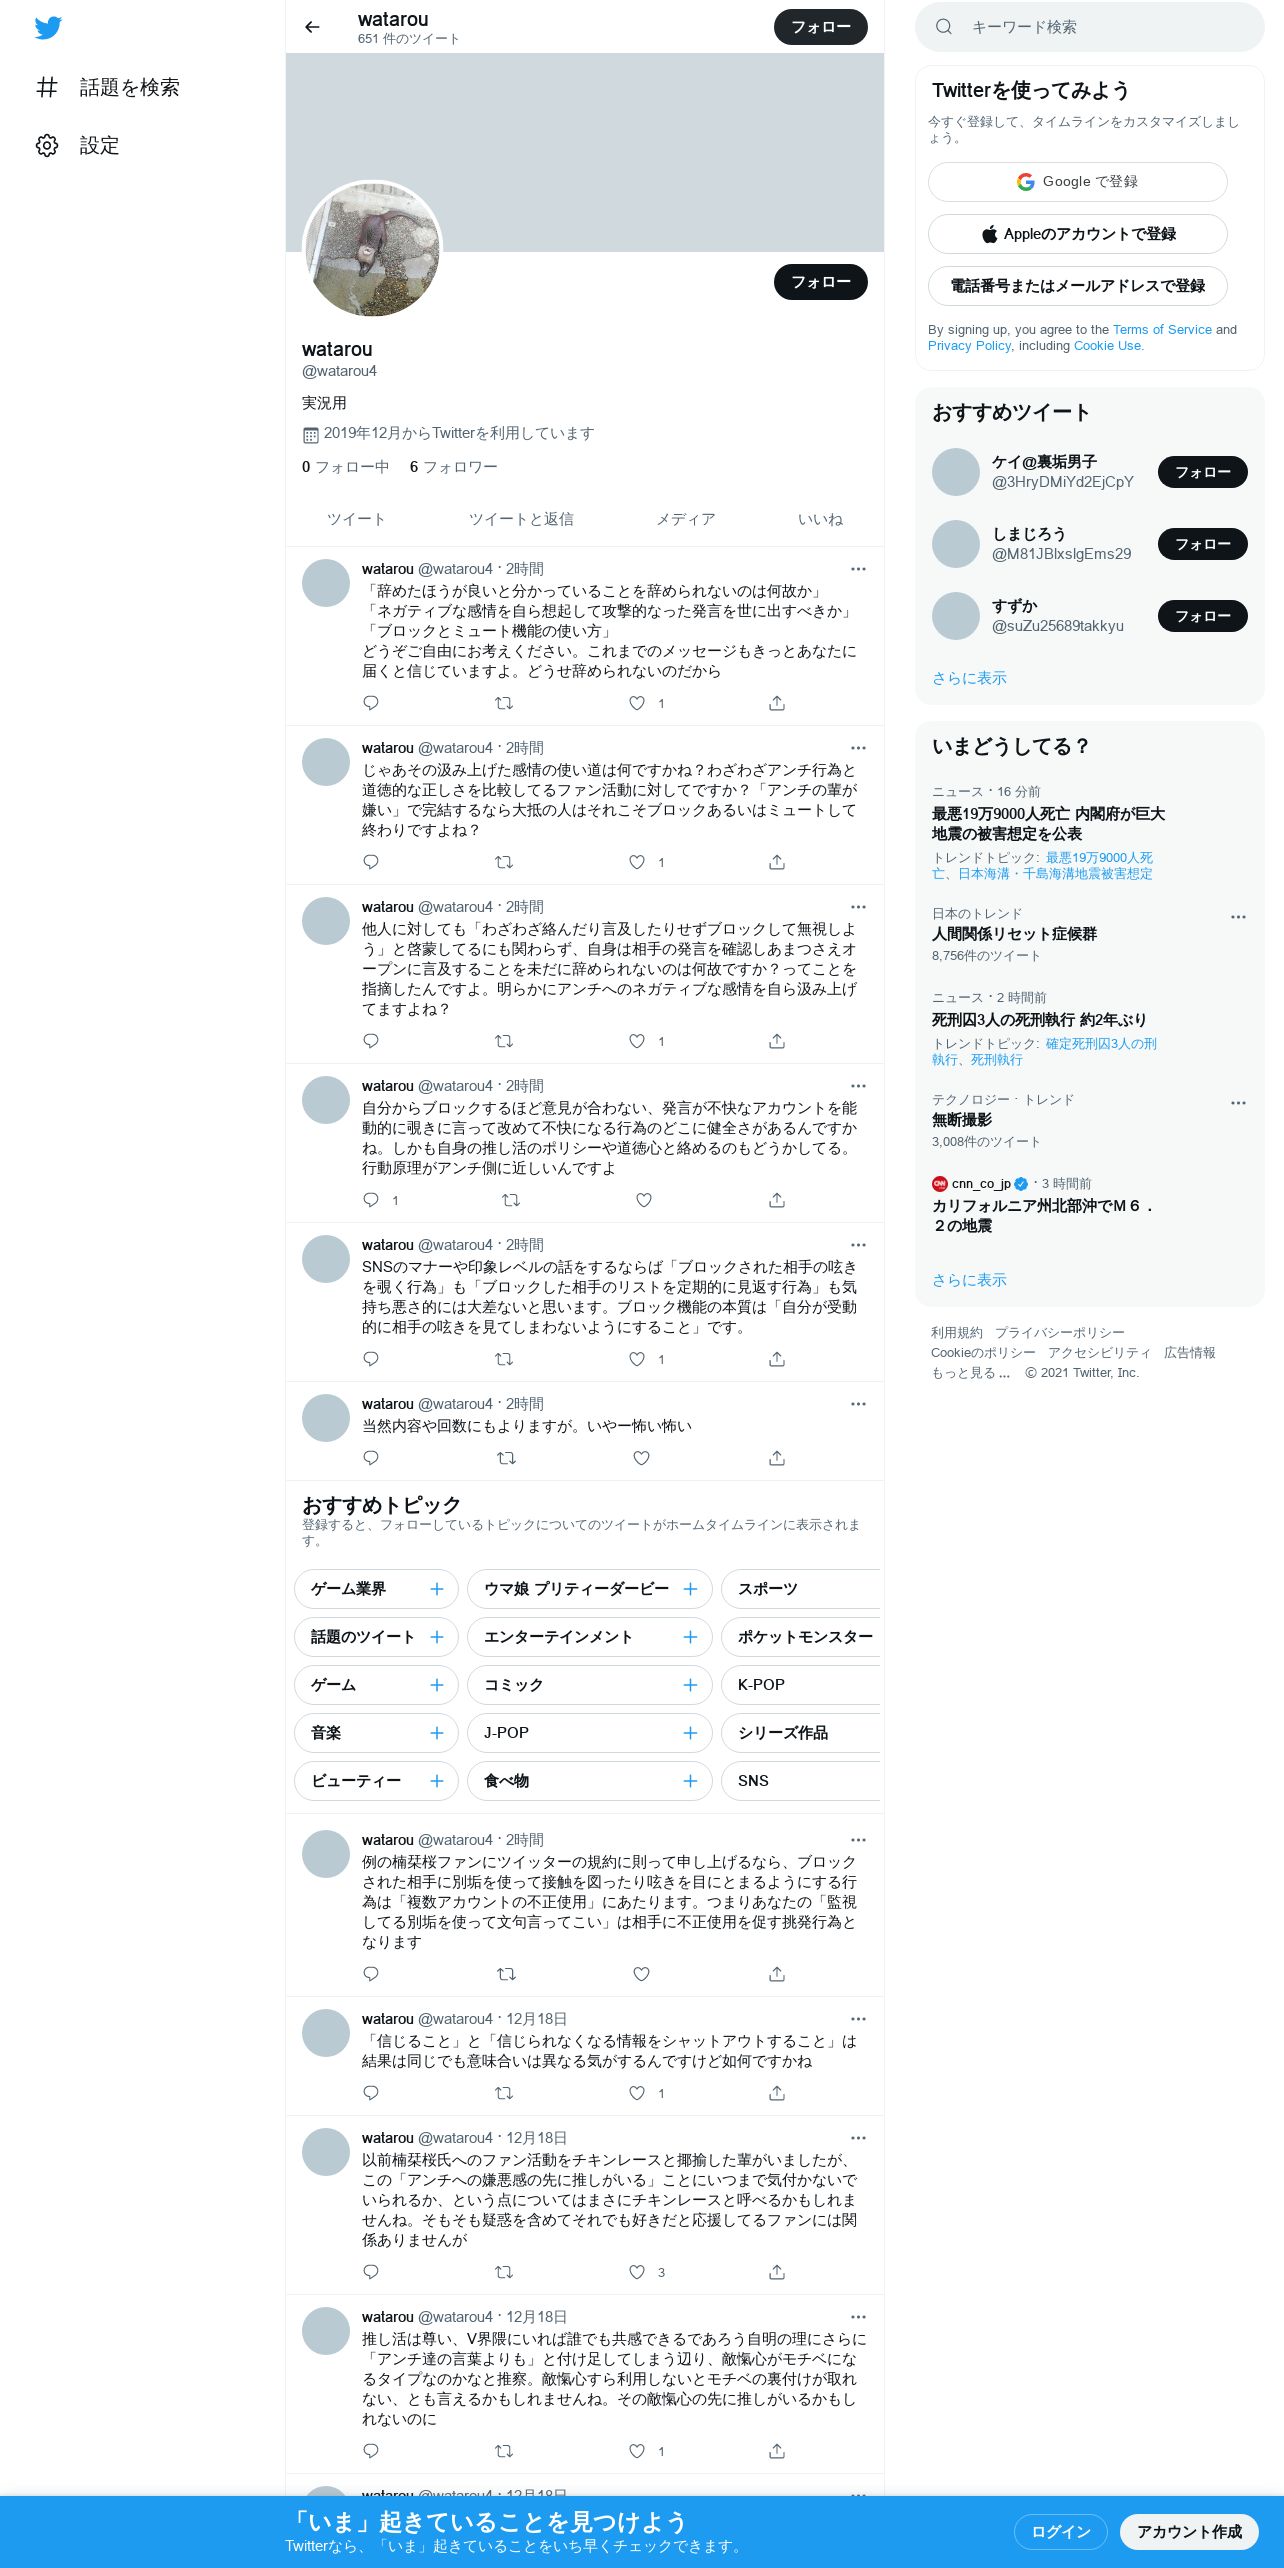1284x2568 pixels.
Task: Open more menu on 辞めたほうが良い tweet
Action: (x=858, y=569)
